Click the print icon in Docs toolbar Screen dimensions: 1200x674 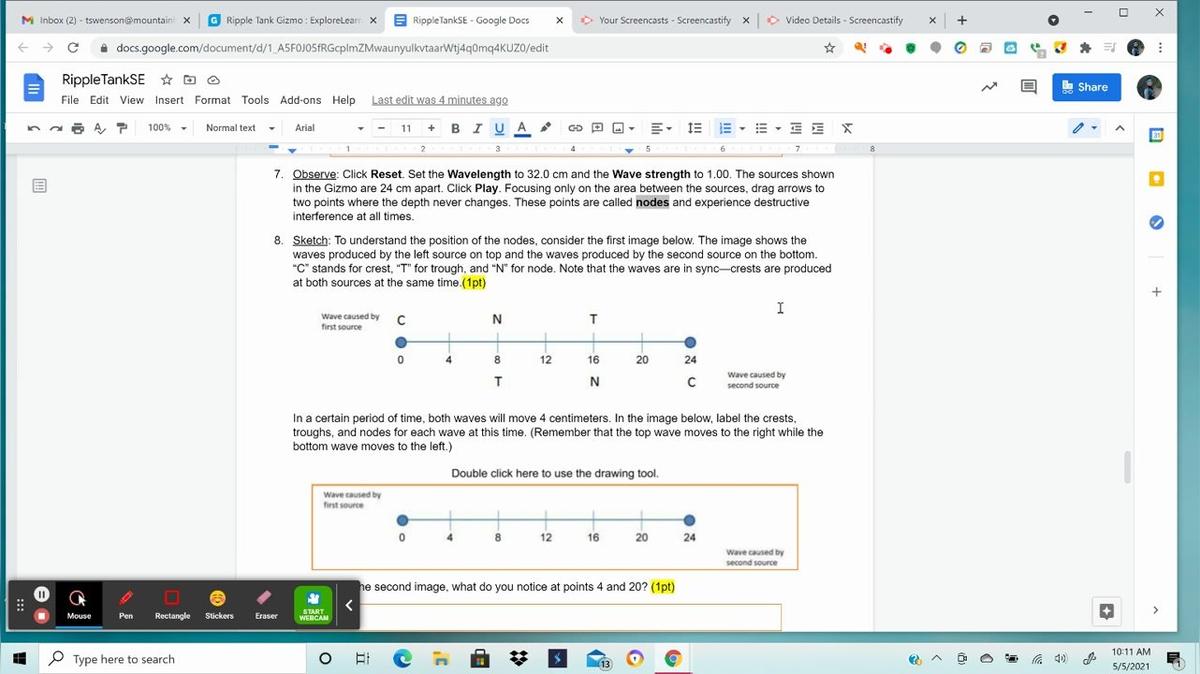click(78, 128)
